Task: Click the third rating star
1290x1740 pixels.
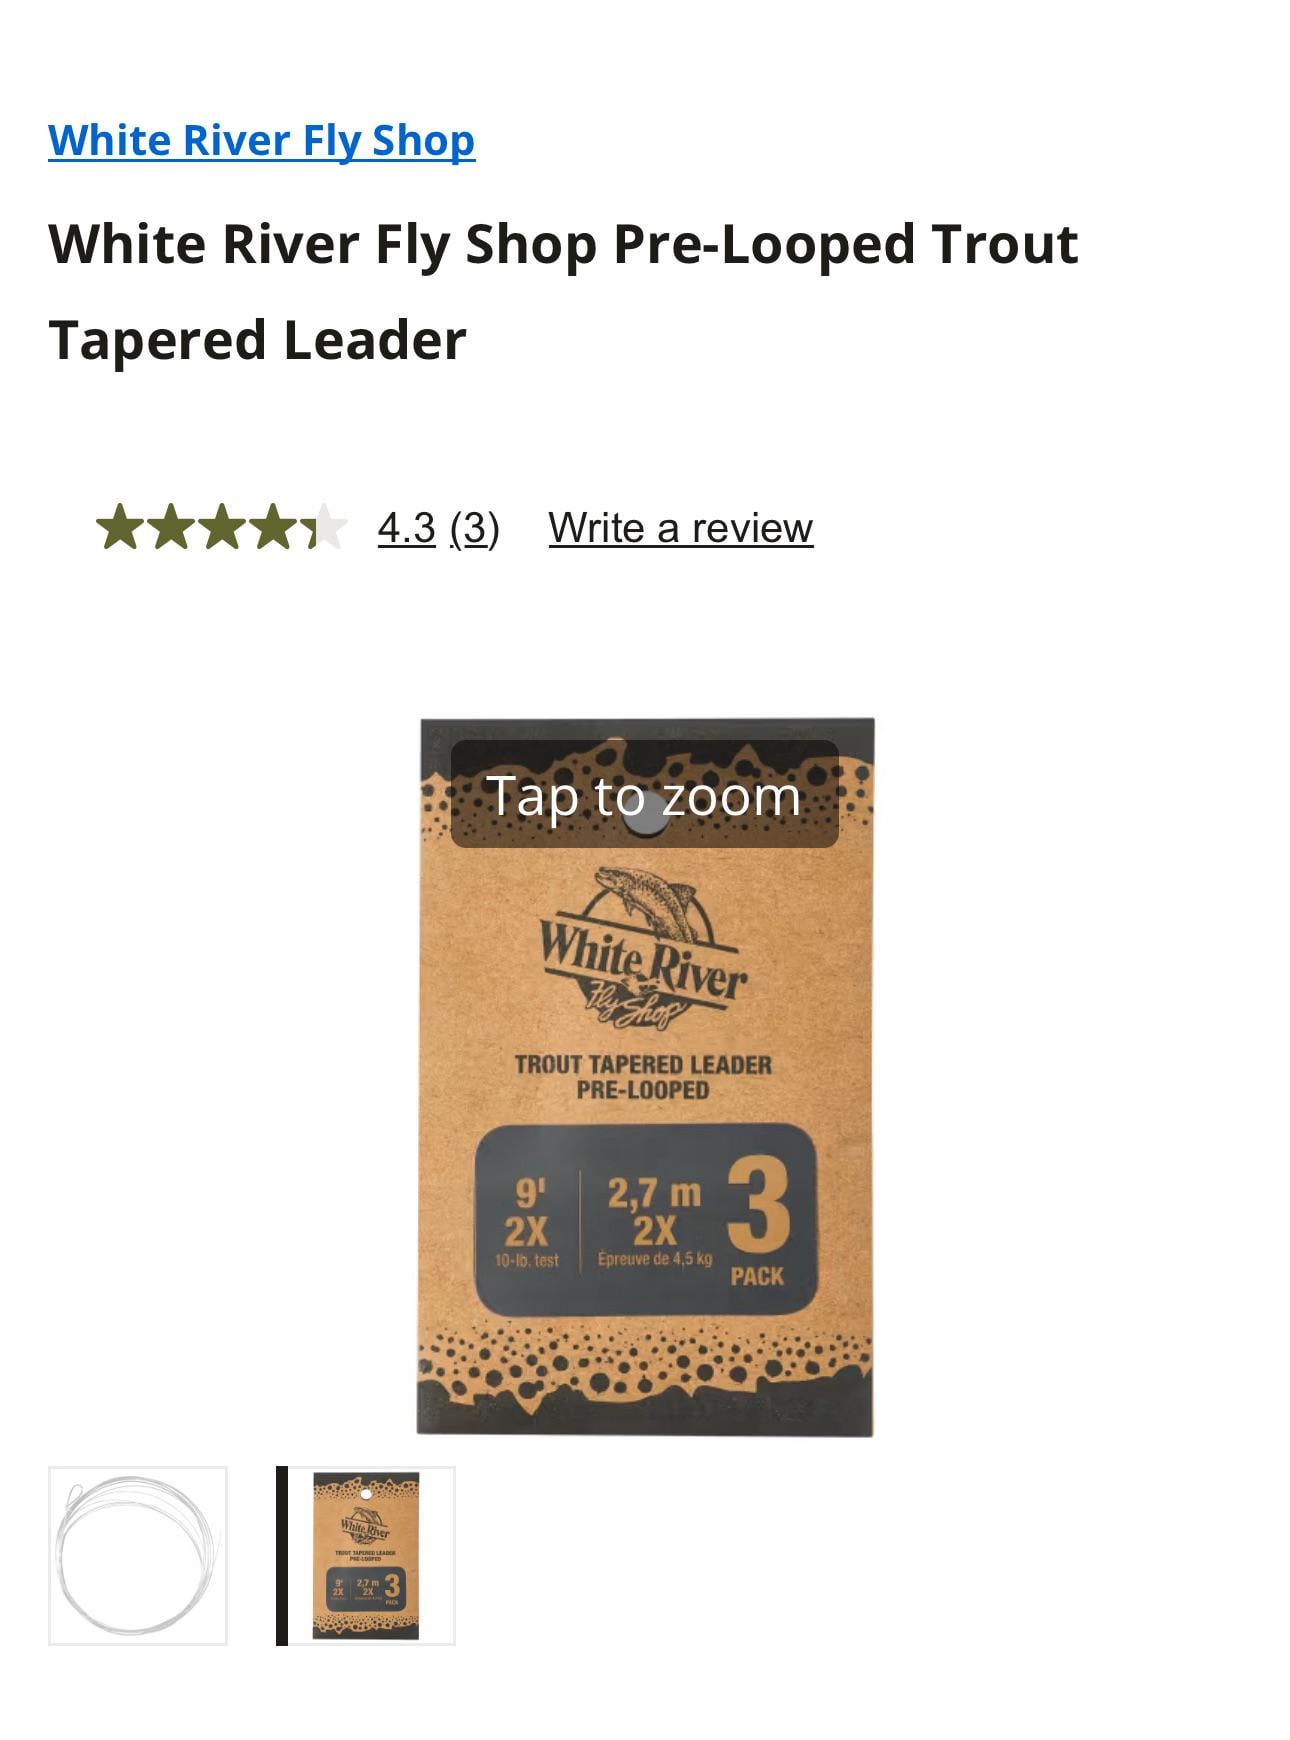Action: click(222, 527)
